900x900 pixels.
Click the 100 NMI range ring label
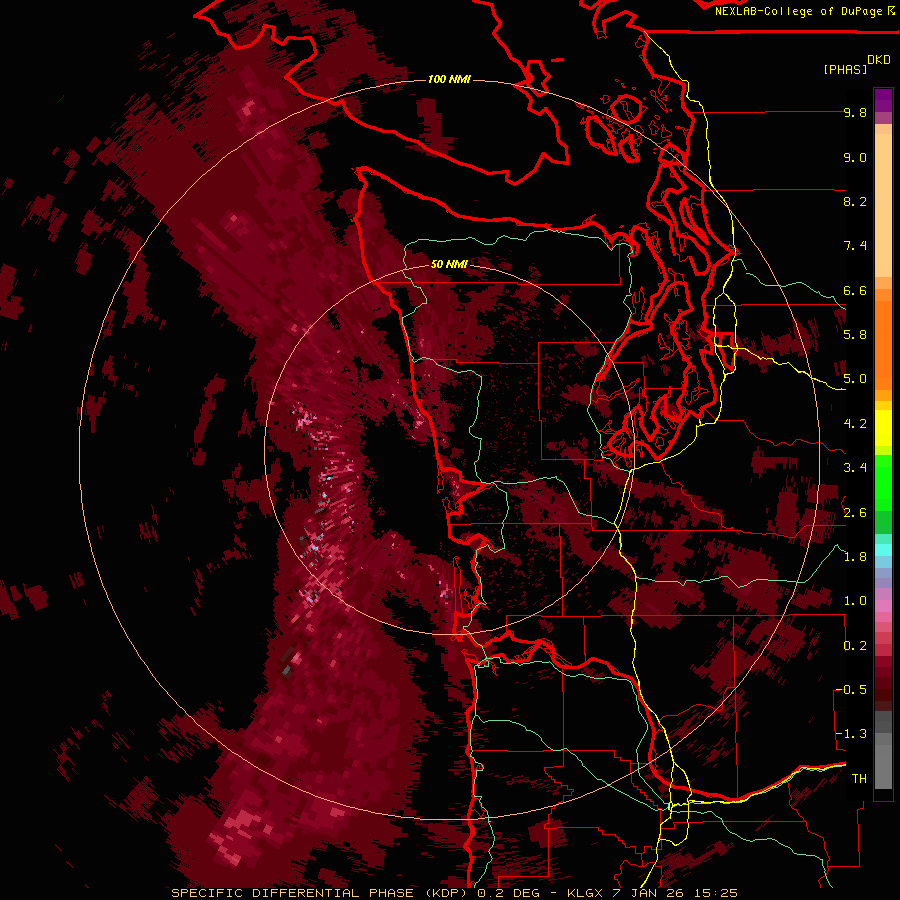coord(449,79)
